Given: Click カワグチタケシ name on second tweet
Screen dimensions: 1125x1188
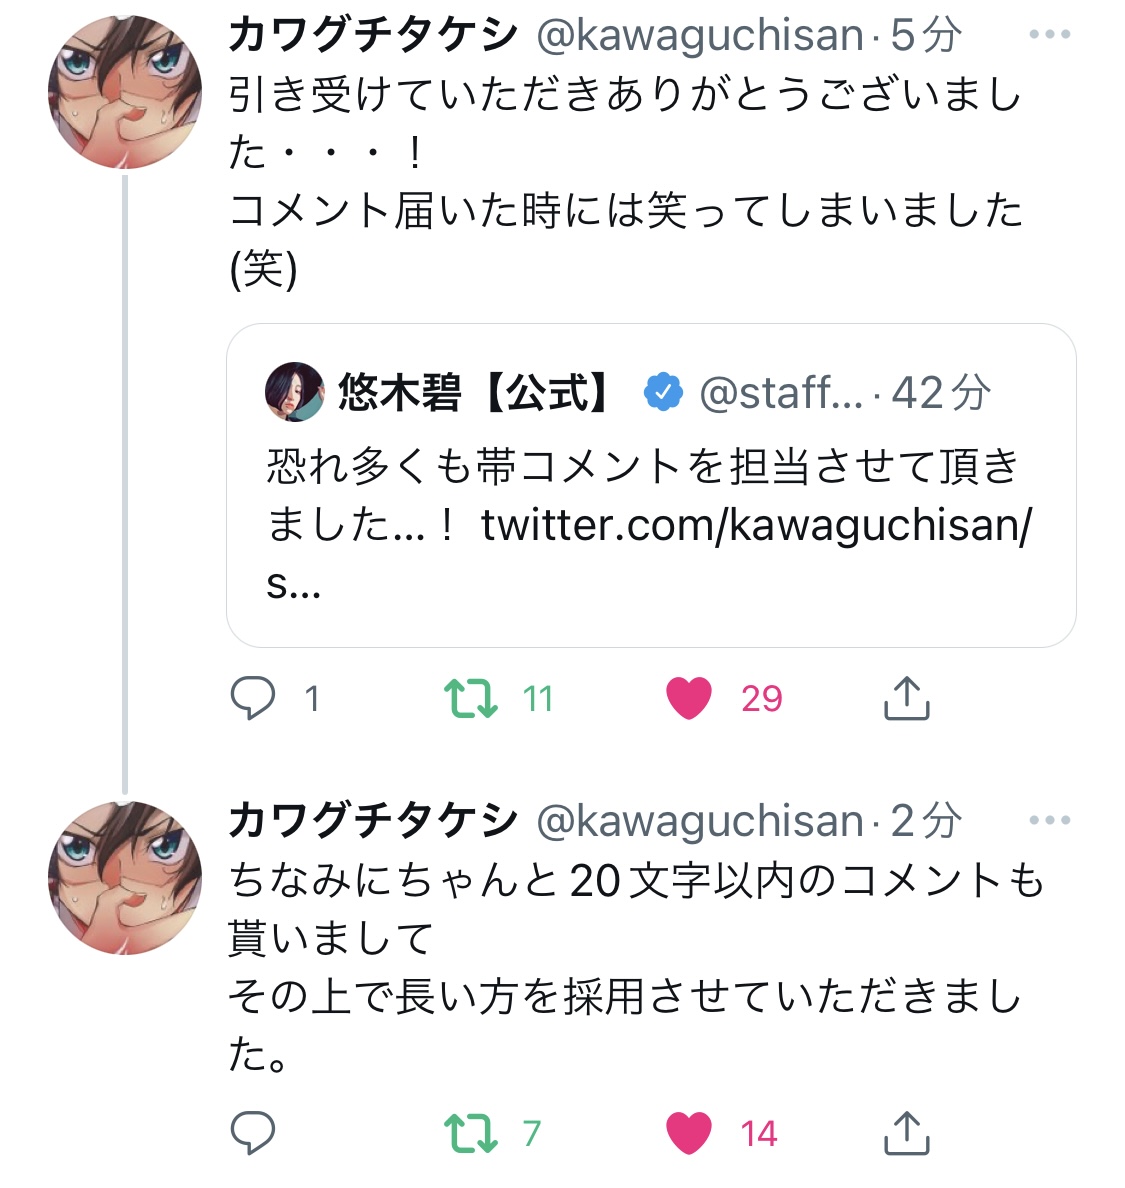Looking at the screenshot, I should (x=372, y=821).
